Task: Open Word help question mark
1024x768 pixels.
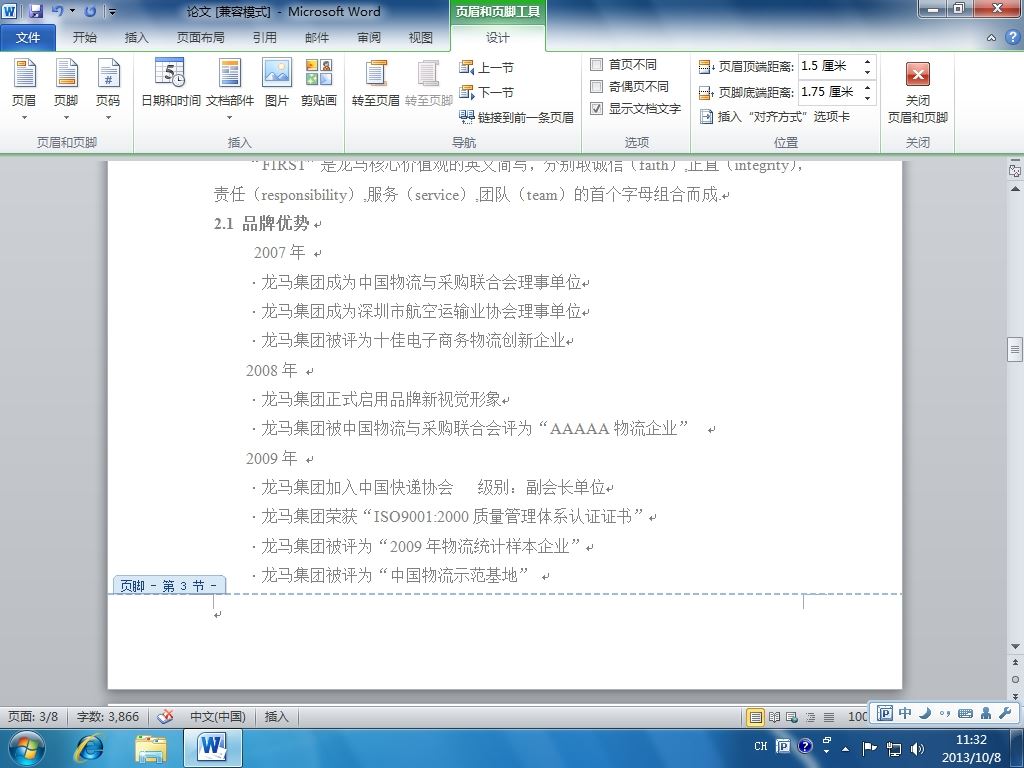Action: point(1012,37)
